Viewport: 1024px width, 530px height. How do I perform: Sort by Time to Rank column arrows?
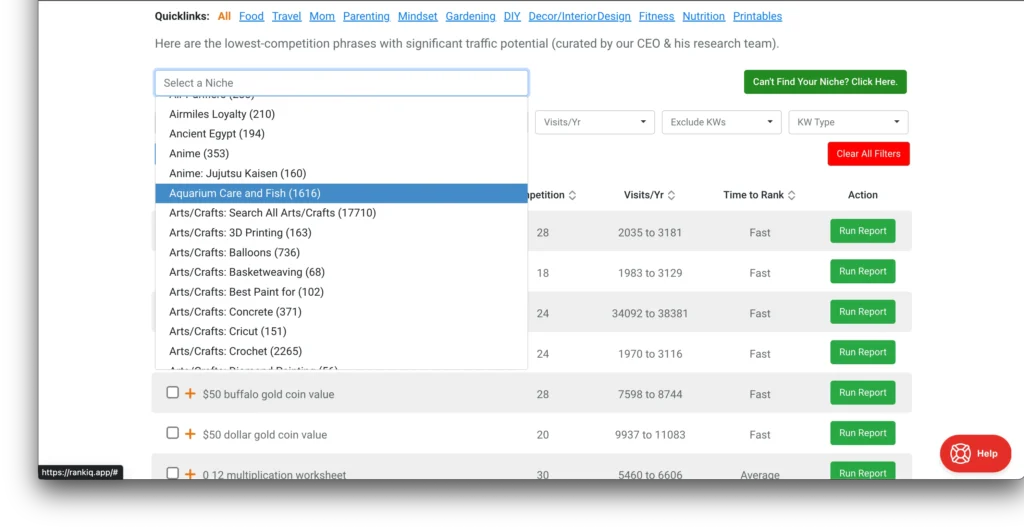792,195
